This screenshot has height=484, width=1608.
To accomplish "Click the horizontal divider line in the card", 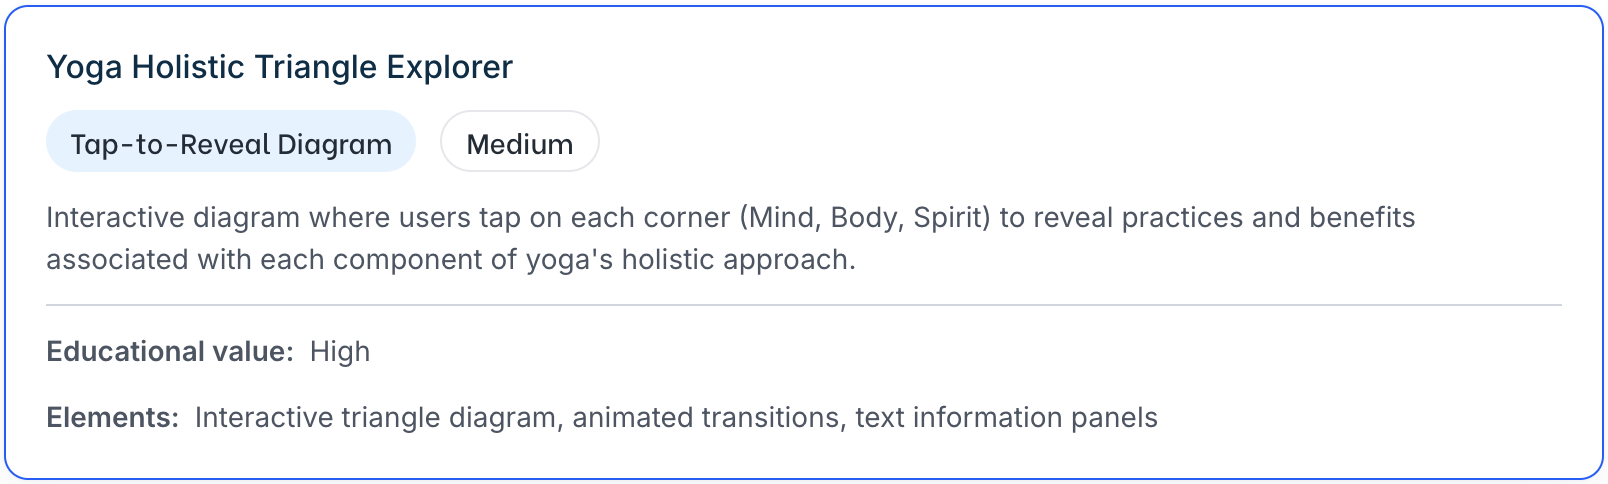I will coord(803,305).
